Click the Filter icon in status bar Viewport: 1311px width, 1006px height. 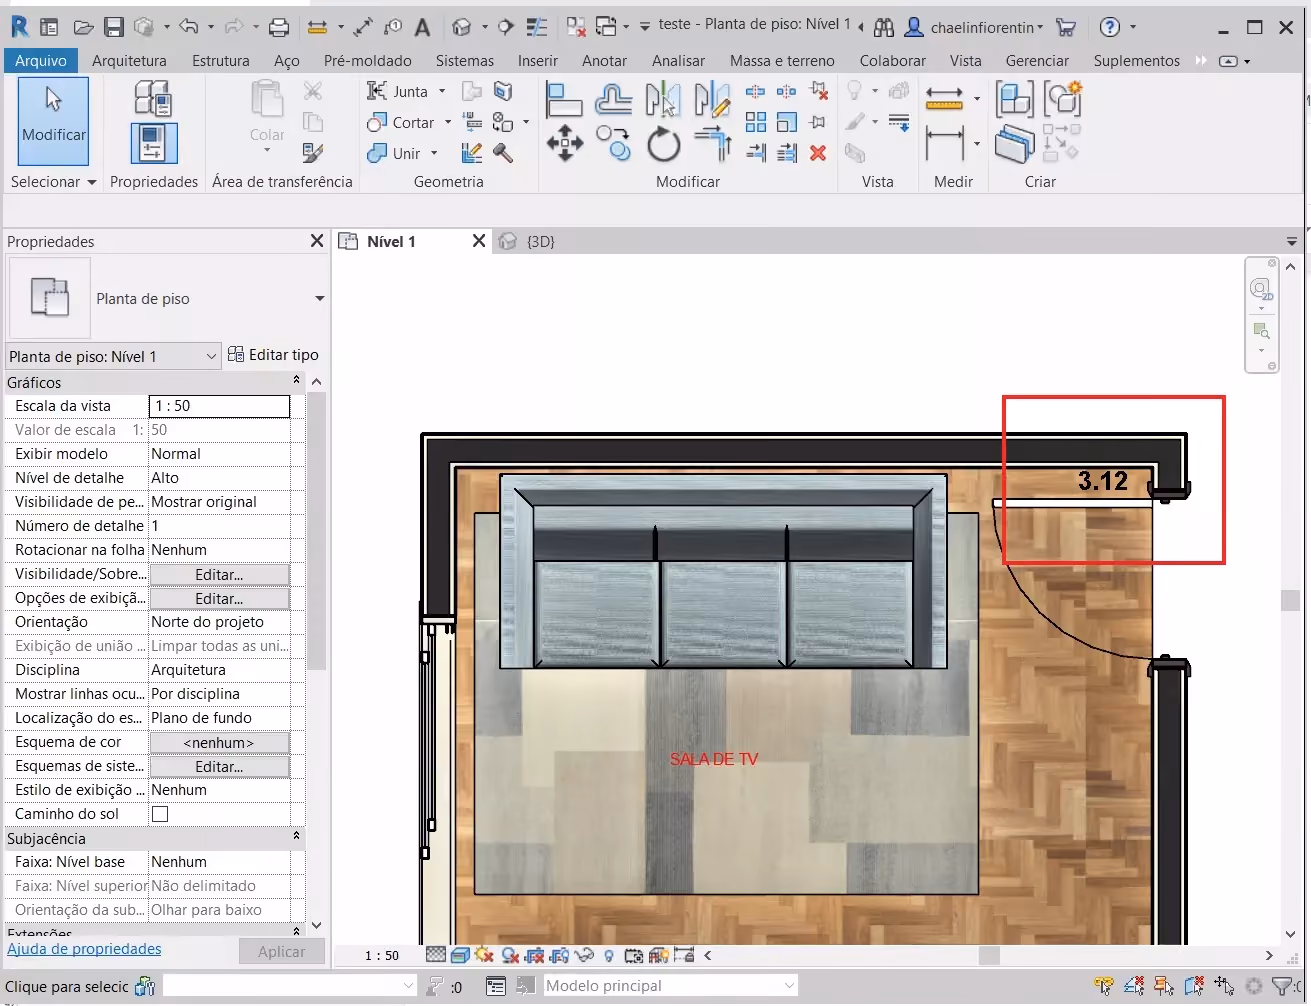click(1280, 987)
